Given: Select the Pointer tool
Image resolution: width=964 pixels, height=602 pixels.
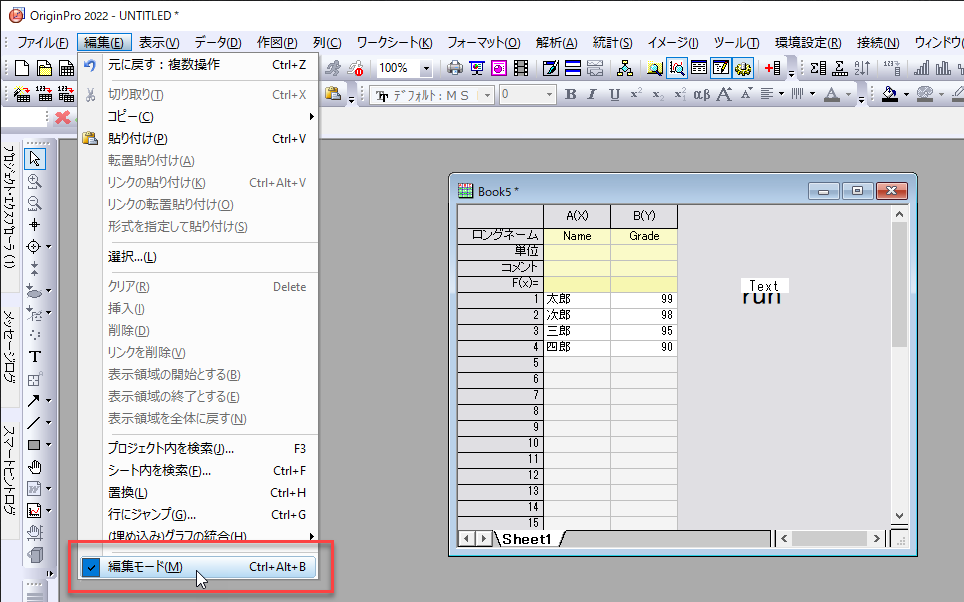Looking at the screenshot, I should coord(34,159).
